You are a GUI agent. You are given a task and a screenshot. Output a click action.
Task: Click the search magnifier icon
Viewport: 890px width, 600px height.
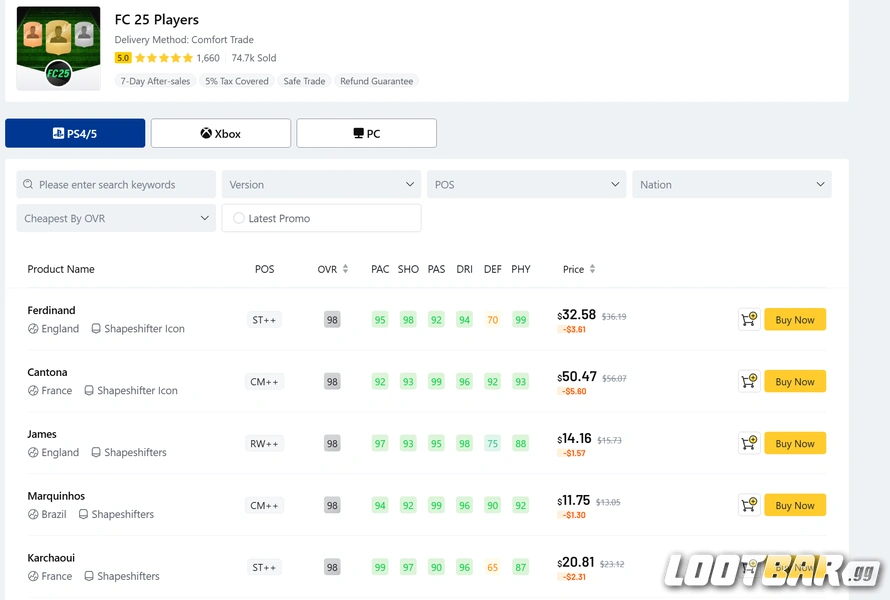[x=28, y=184]
